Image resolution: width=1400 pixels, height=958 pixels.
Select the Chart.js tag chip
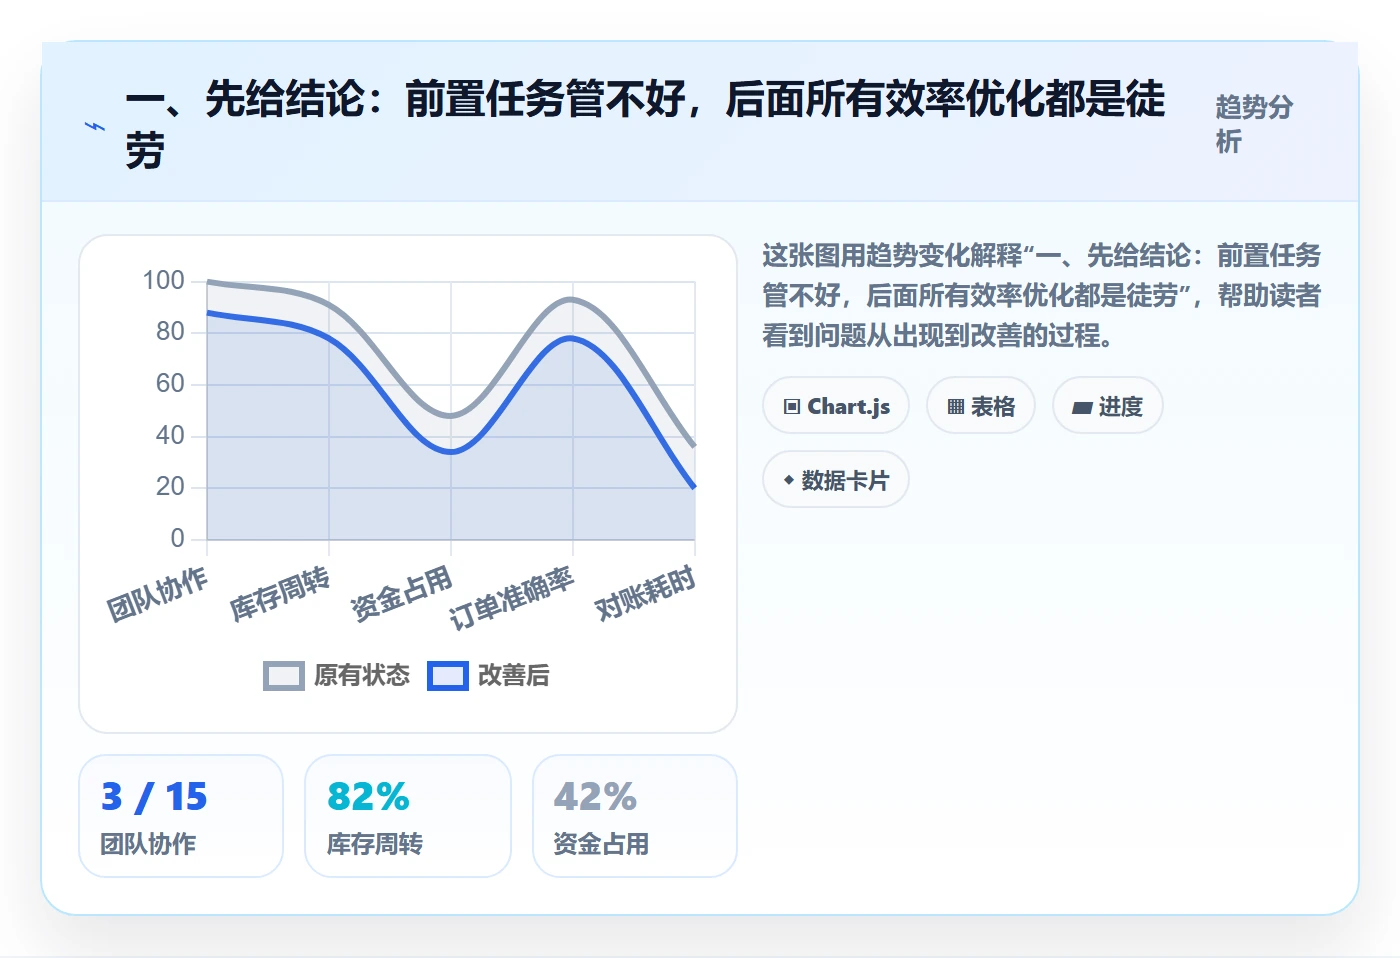836,406
